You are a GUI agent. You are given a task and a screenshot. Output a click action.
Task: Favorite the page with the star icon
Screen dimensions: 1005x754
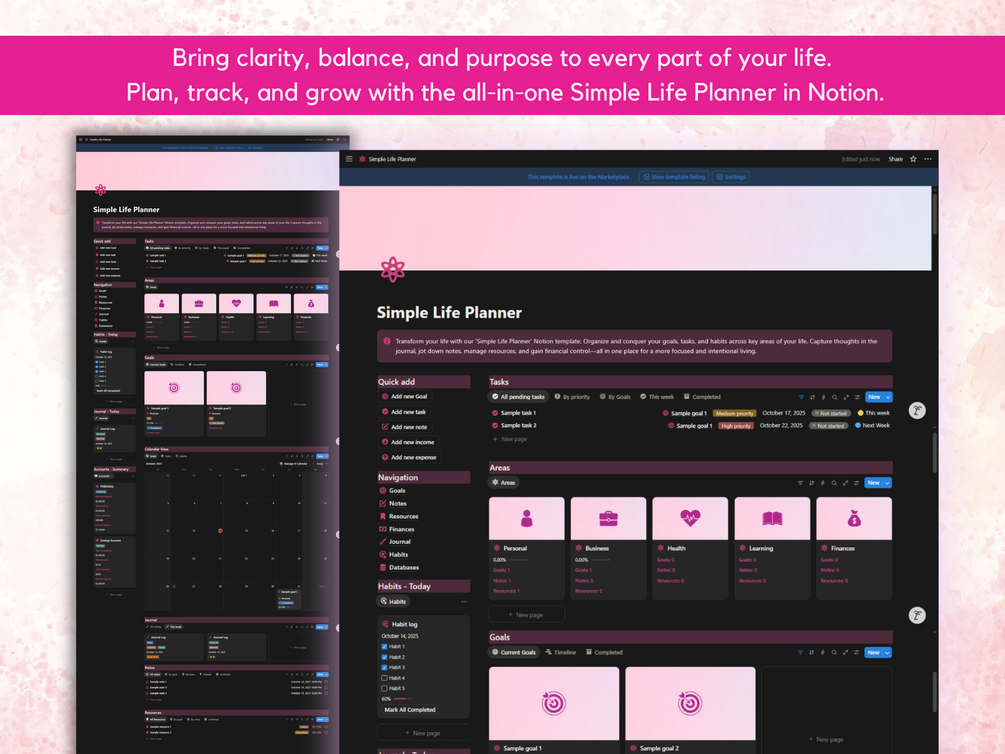913,159
